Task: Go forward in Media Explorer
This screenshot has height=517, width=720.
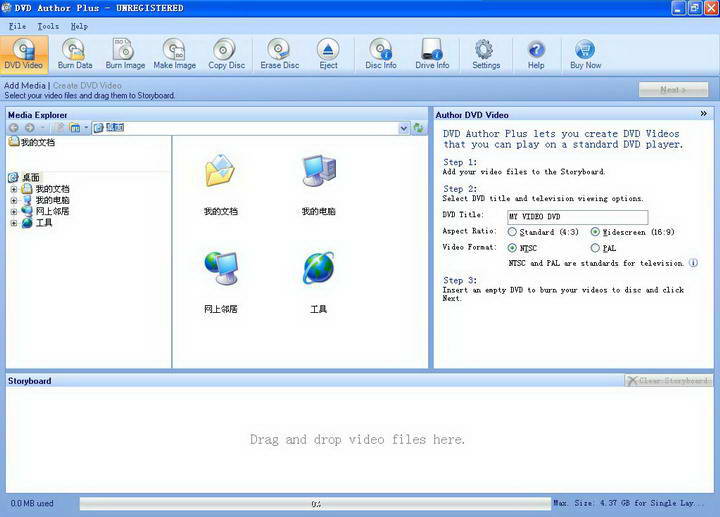Action: click(x=29, y=128)
